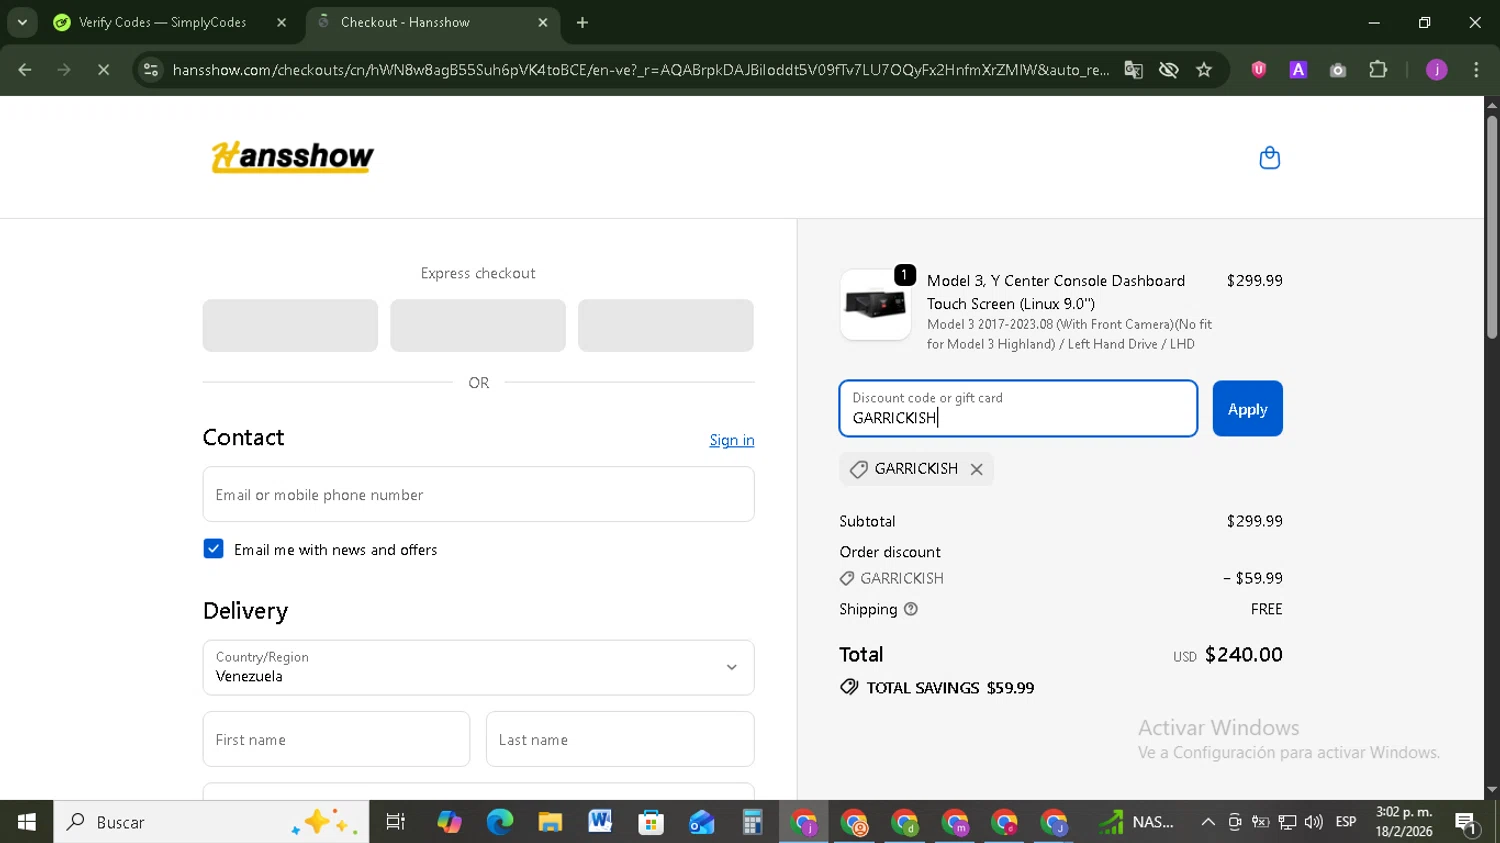The image size is (1500, 843).
Task: Click the browser address bar URL
Action: pos(640,70)
